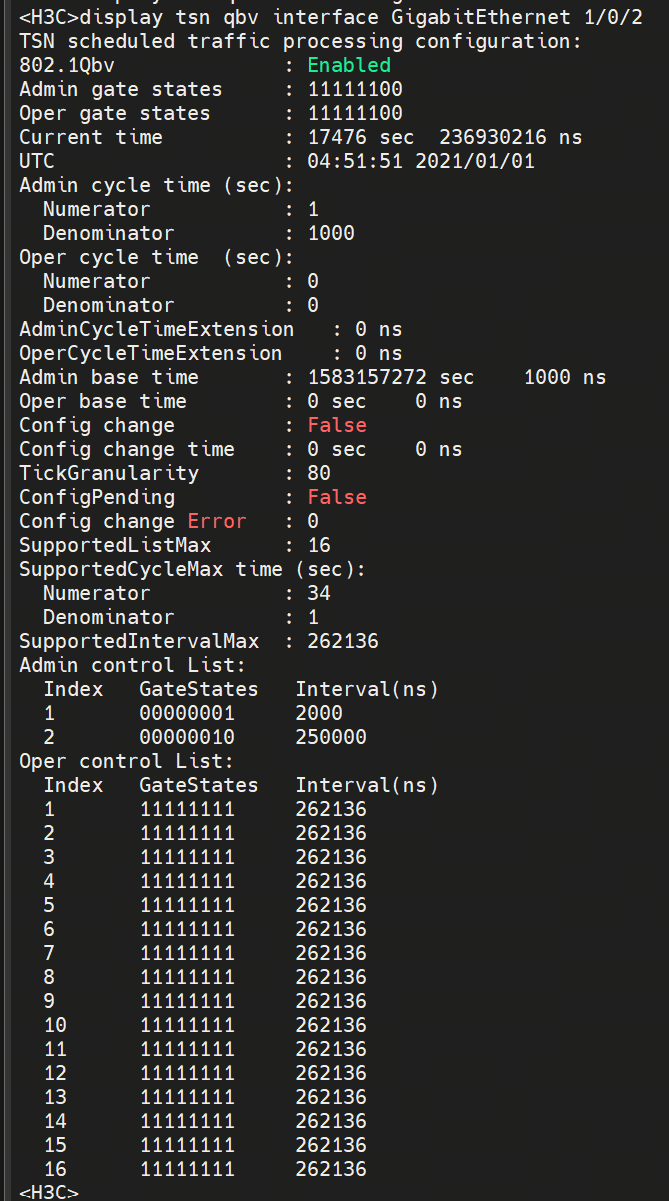Image resolution: width=669 pixels, height=1201 pixels.
Task: Click the Oper control List heading
Action: [132, 761]
